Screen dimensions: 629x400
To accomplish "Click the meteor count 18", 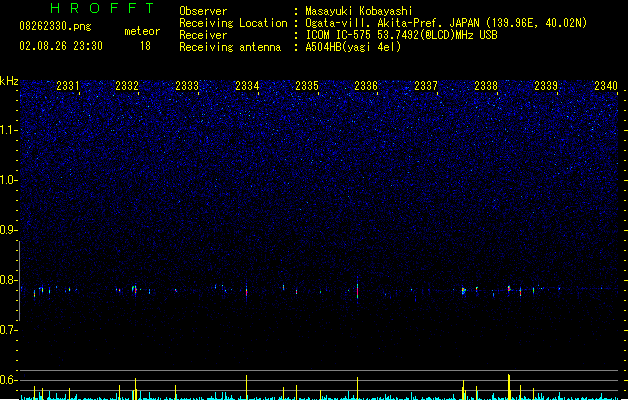I will (x=145, y=46).
